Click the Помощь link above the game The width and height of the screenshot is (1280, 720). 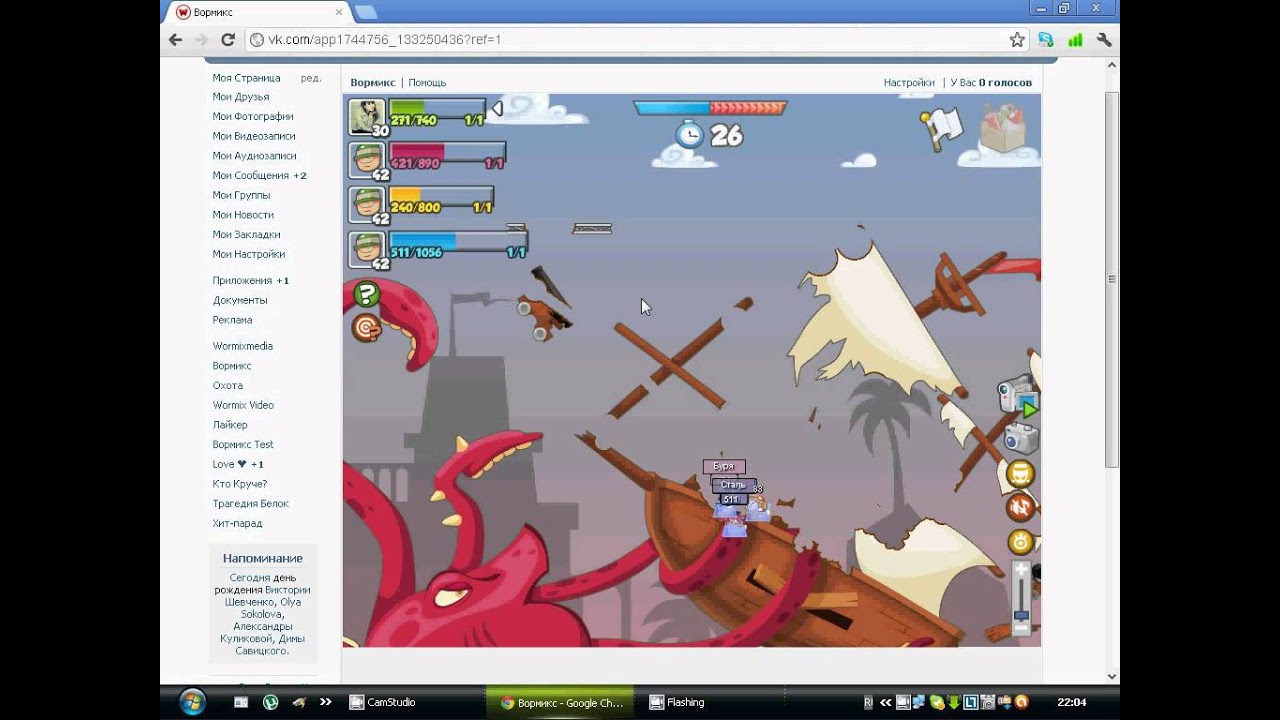(427, 83)
